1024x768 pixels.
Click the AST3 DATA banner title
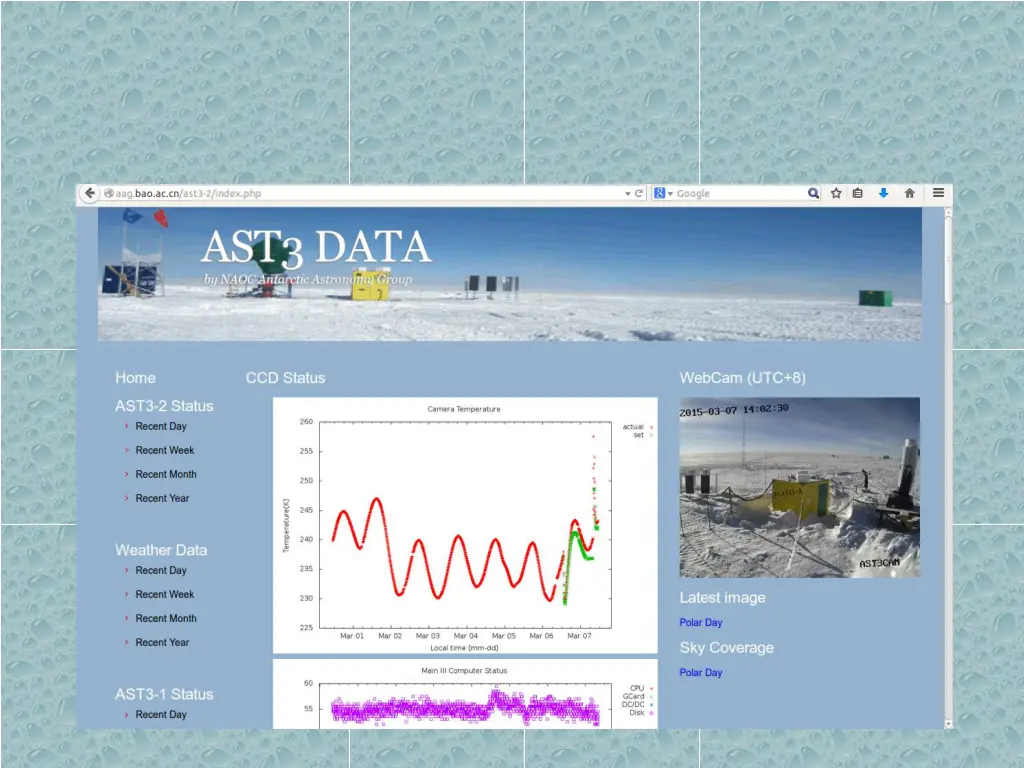pyautogui.click(x=316, y=248)
